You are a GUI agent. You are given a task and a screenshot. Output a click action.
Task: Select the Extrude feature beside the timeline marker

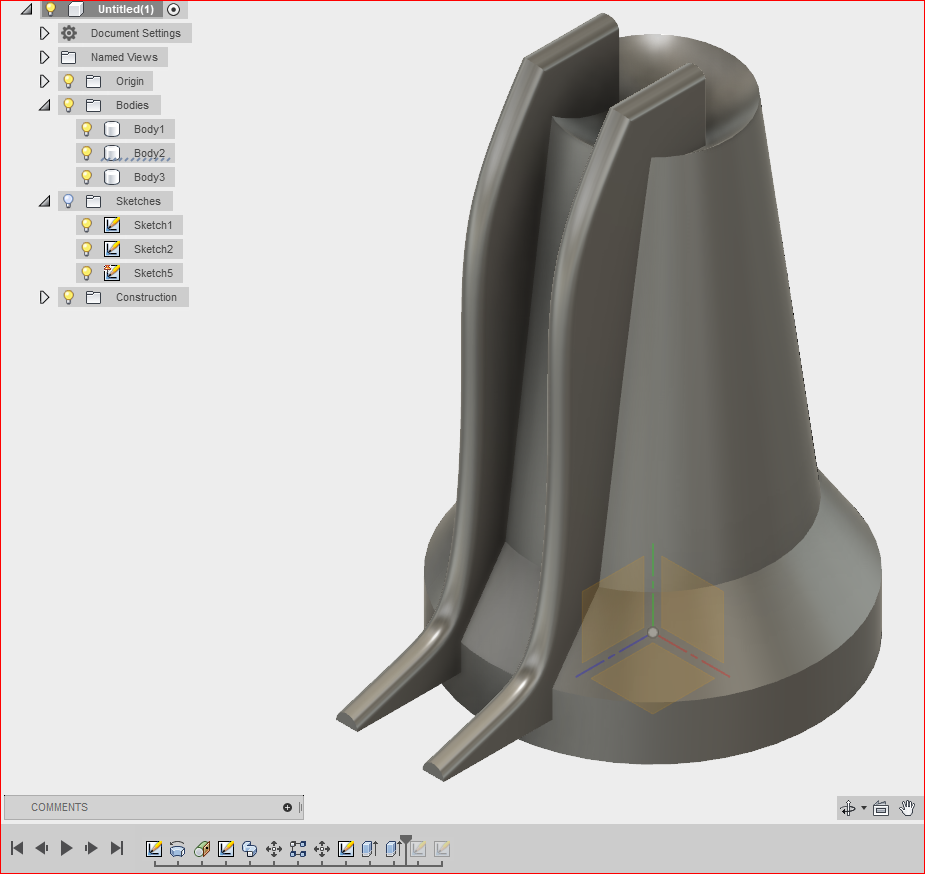[393, 849]
